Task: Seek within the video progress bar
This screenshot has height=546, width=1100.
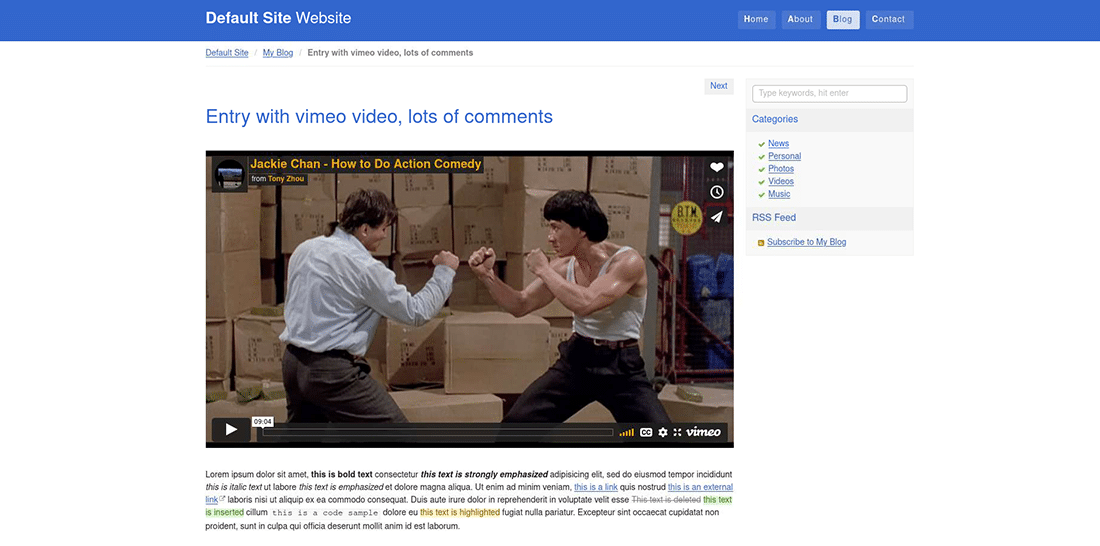Action: pos(437,433)
